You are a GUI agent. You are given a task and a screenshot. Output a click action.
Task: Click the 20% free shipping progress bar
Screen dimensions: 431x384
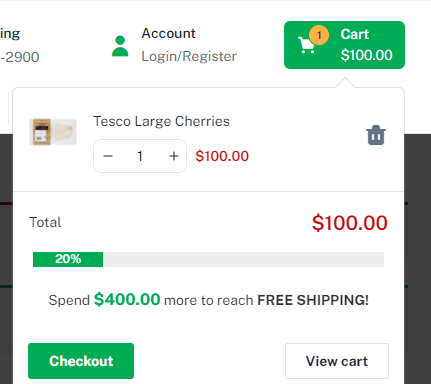(208, 259)
